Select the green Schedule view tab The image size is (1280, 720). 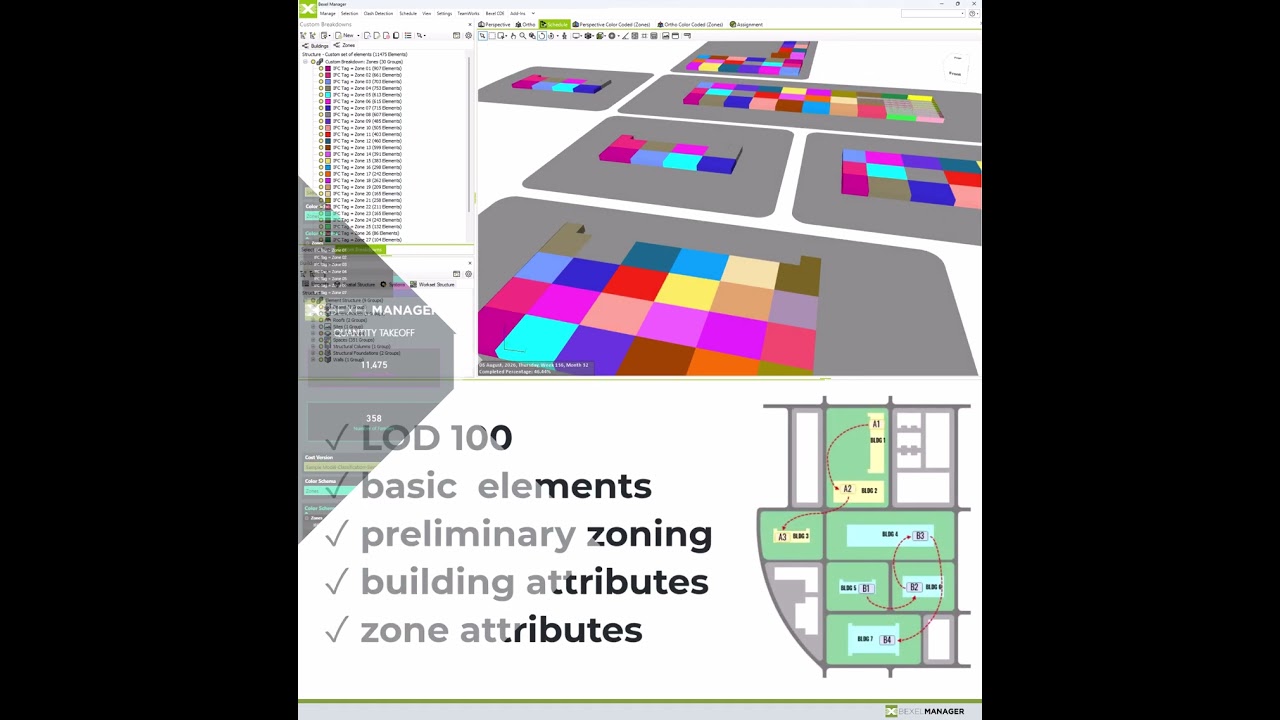pos(554,24)
